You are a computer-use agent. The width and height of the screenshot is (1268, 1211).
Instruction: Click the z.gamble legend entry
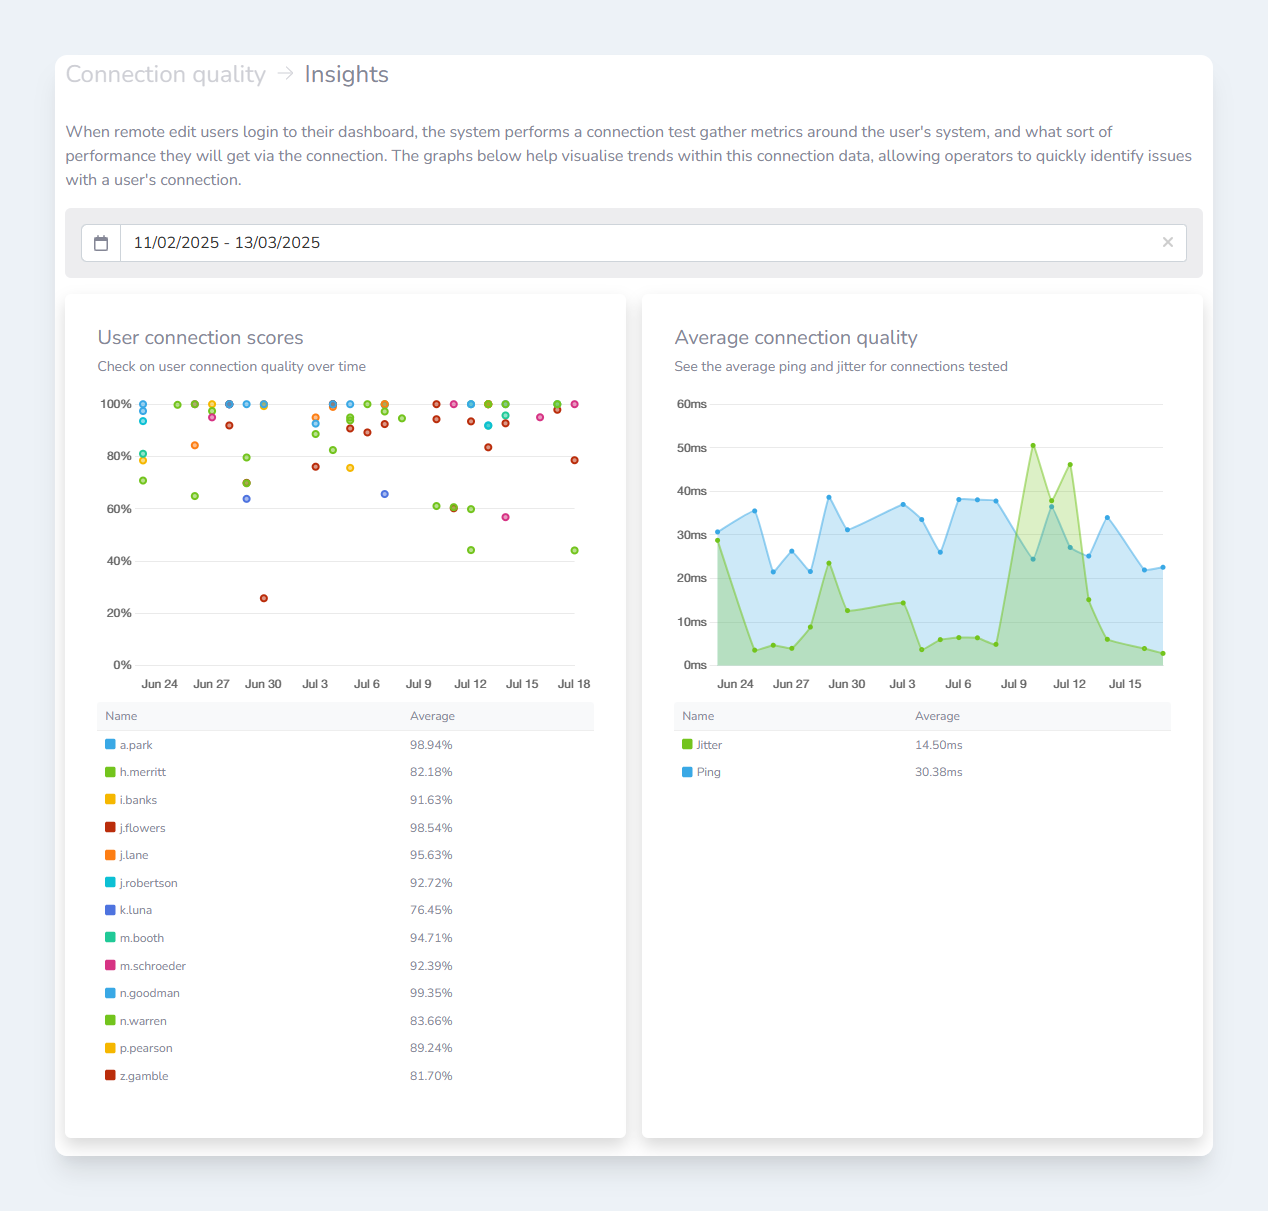point(143,1076)
